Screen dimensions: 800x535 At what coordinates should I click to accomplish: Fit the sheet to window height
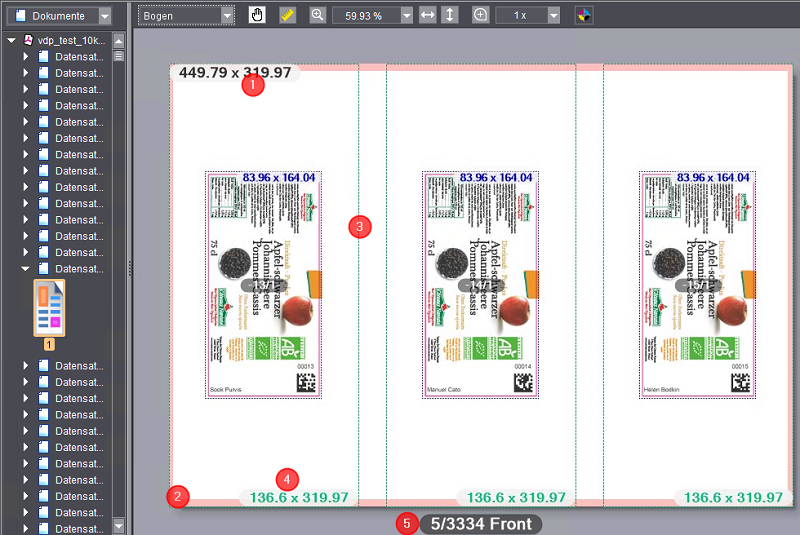(x=450, y=15)
